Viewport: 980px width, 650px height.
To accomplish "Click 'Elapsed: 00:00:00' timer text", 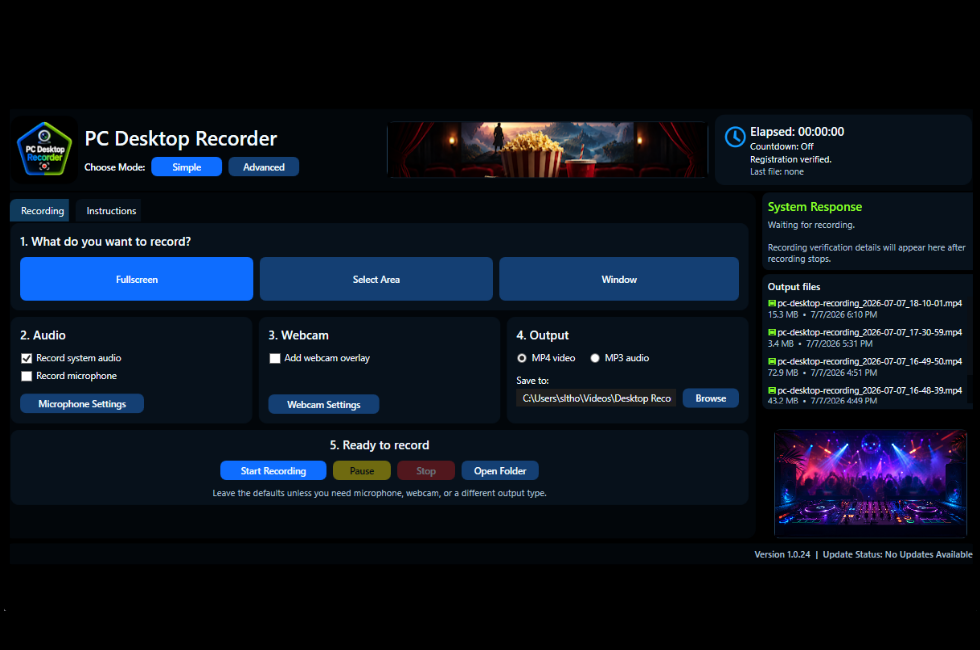I will [x=797, y=132].
